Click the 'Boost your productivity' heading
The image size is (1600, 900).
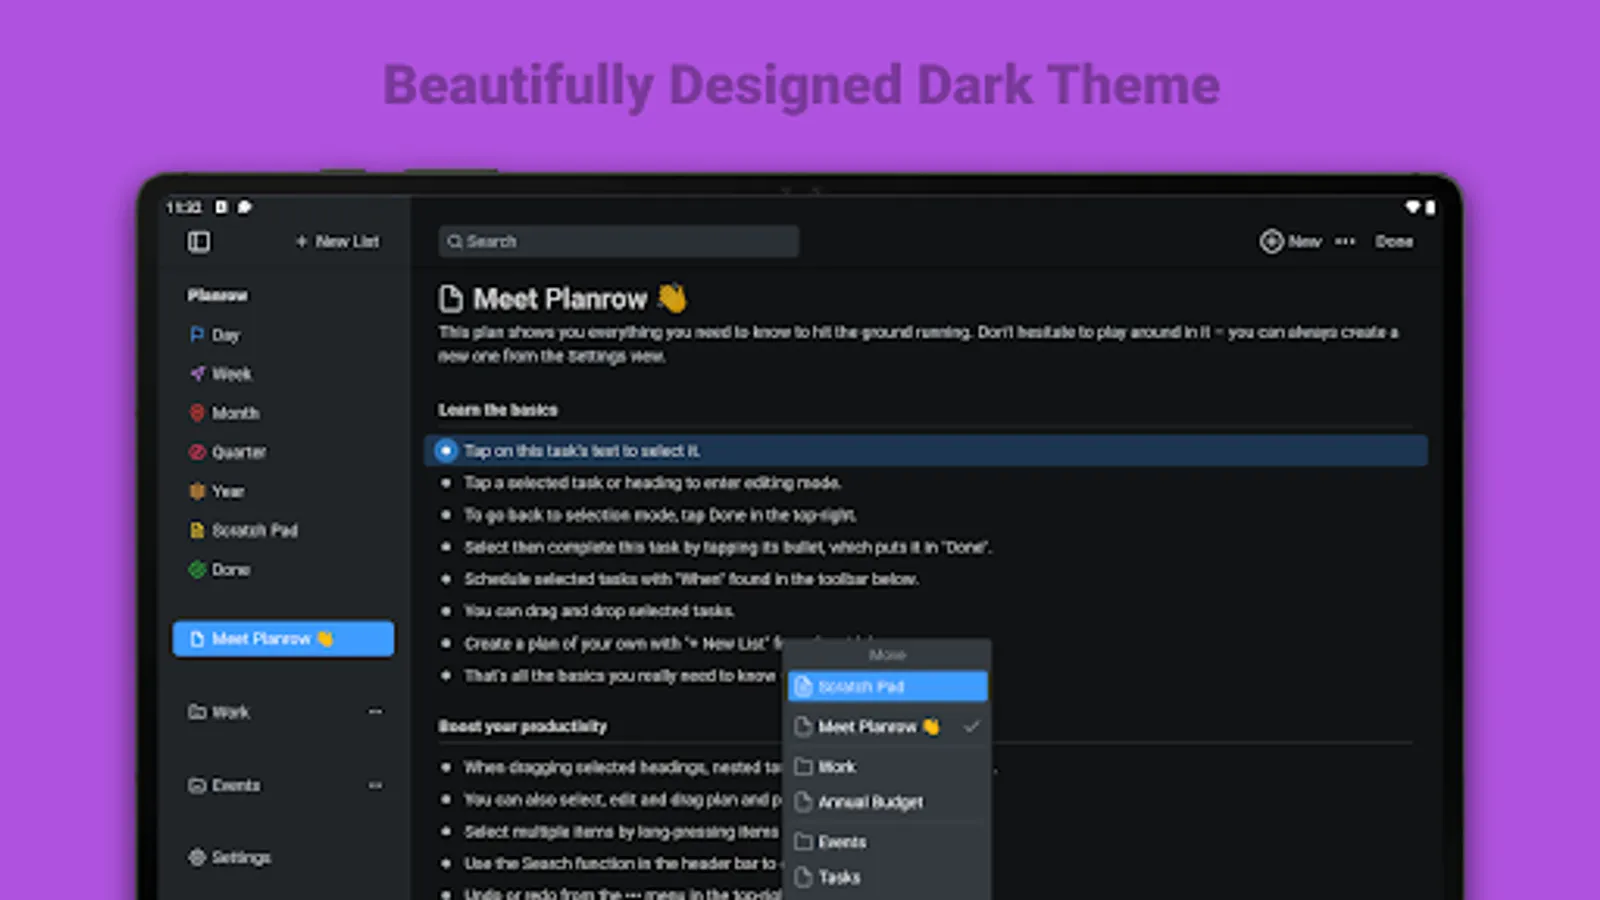tap(523, 726)
